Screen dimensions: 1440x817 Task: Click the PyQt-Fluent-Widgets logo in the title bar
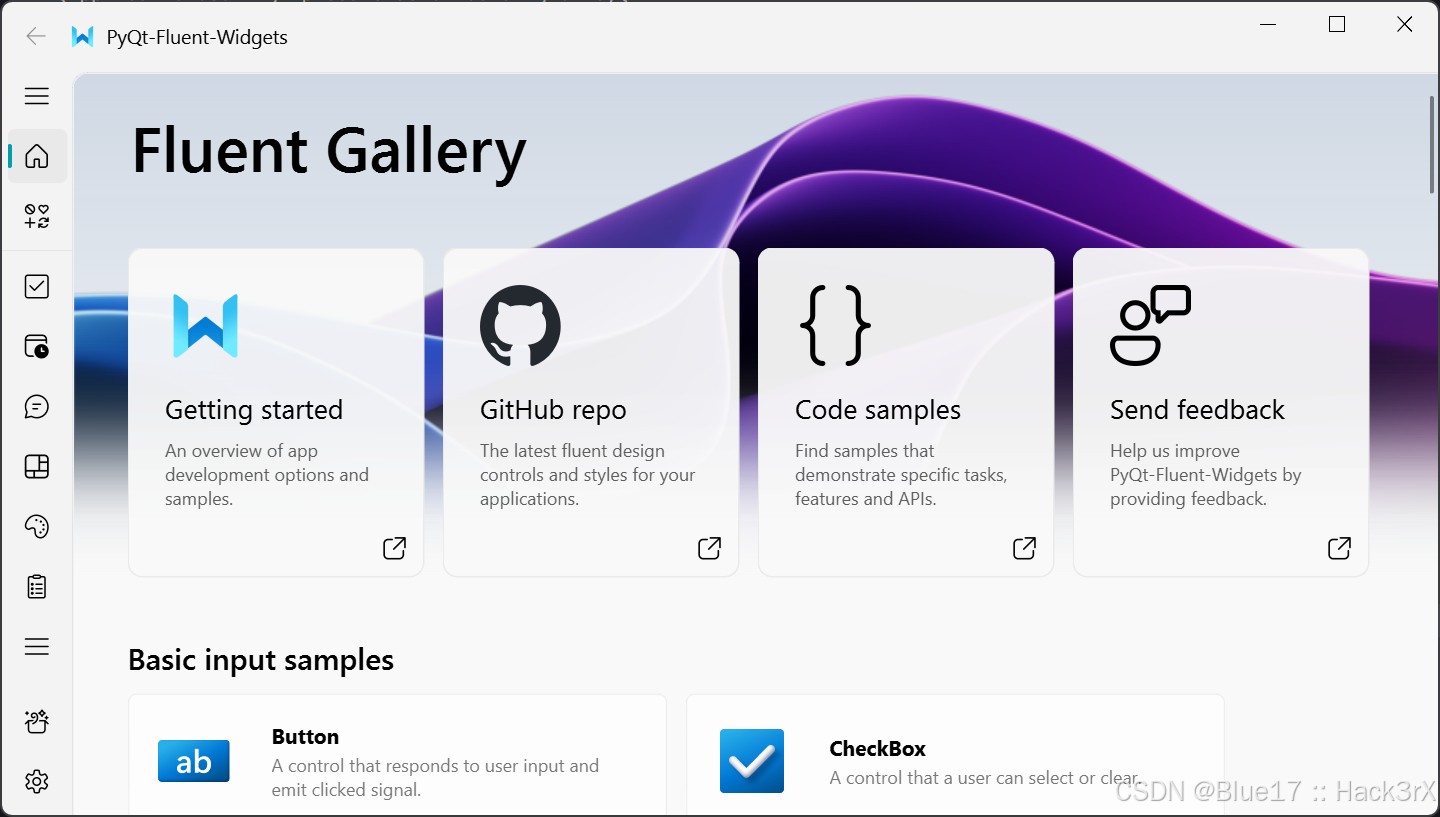[x=83, y=37]
